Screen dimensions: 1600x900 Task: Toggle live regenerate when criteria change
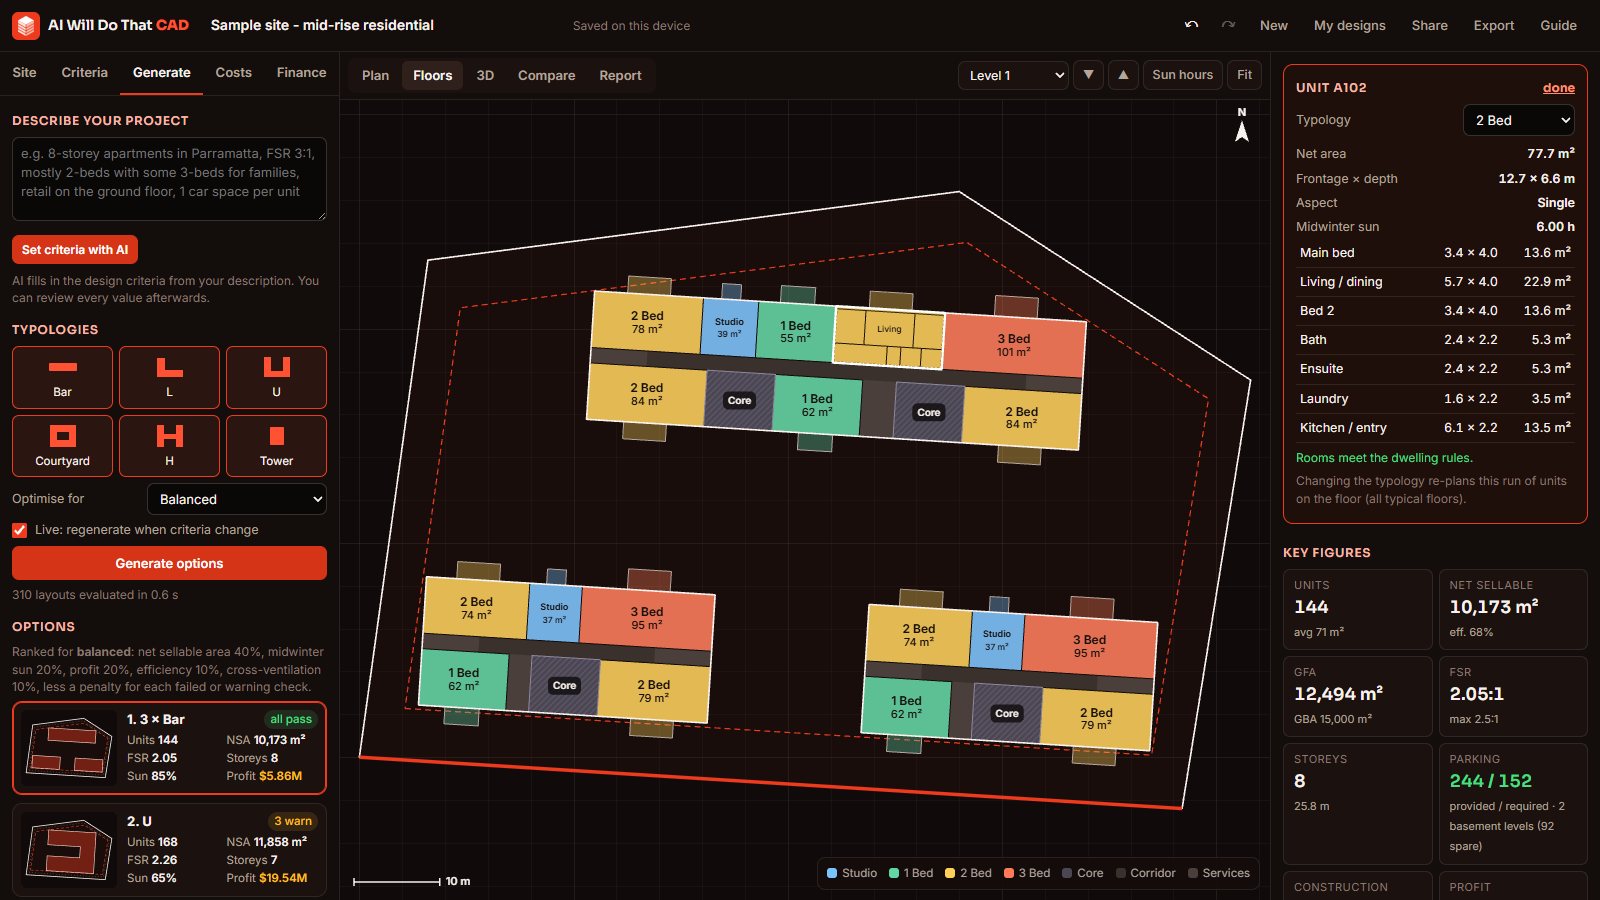[19, 530]
